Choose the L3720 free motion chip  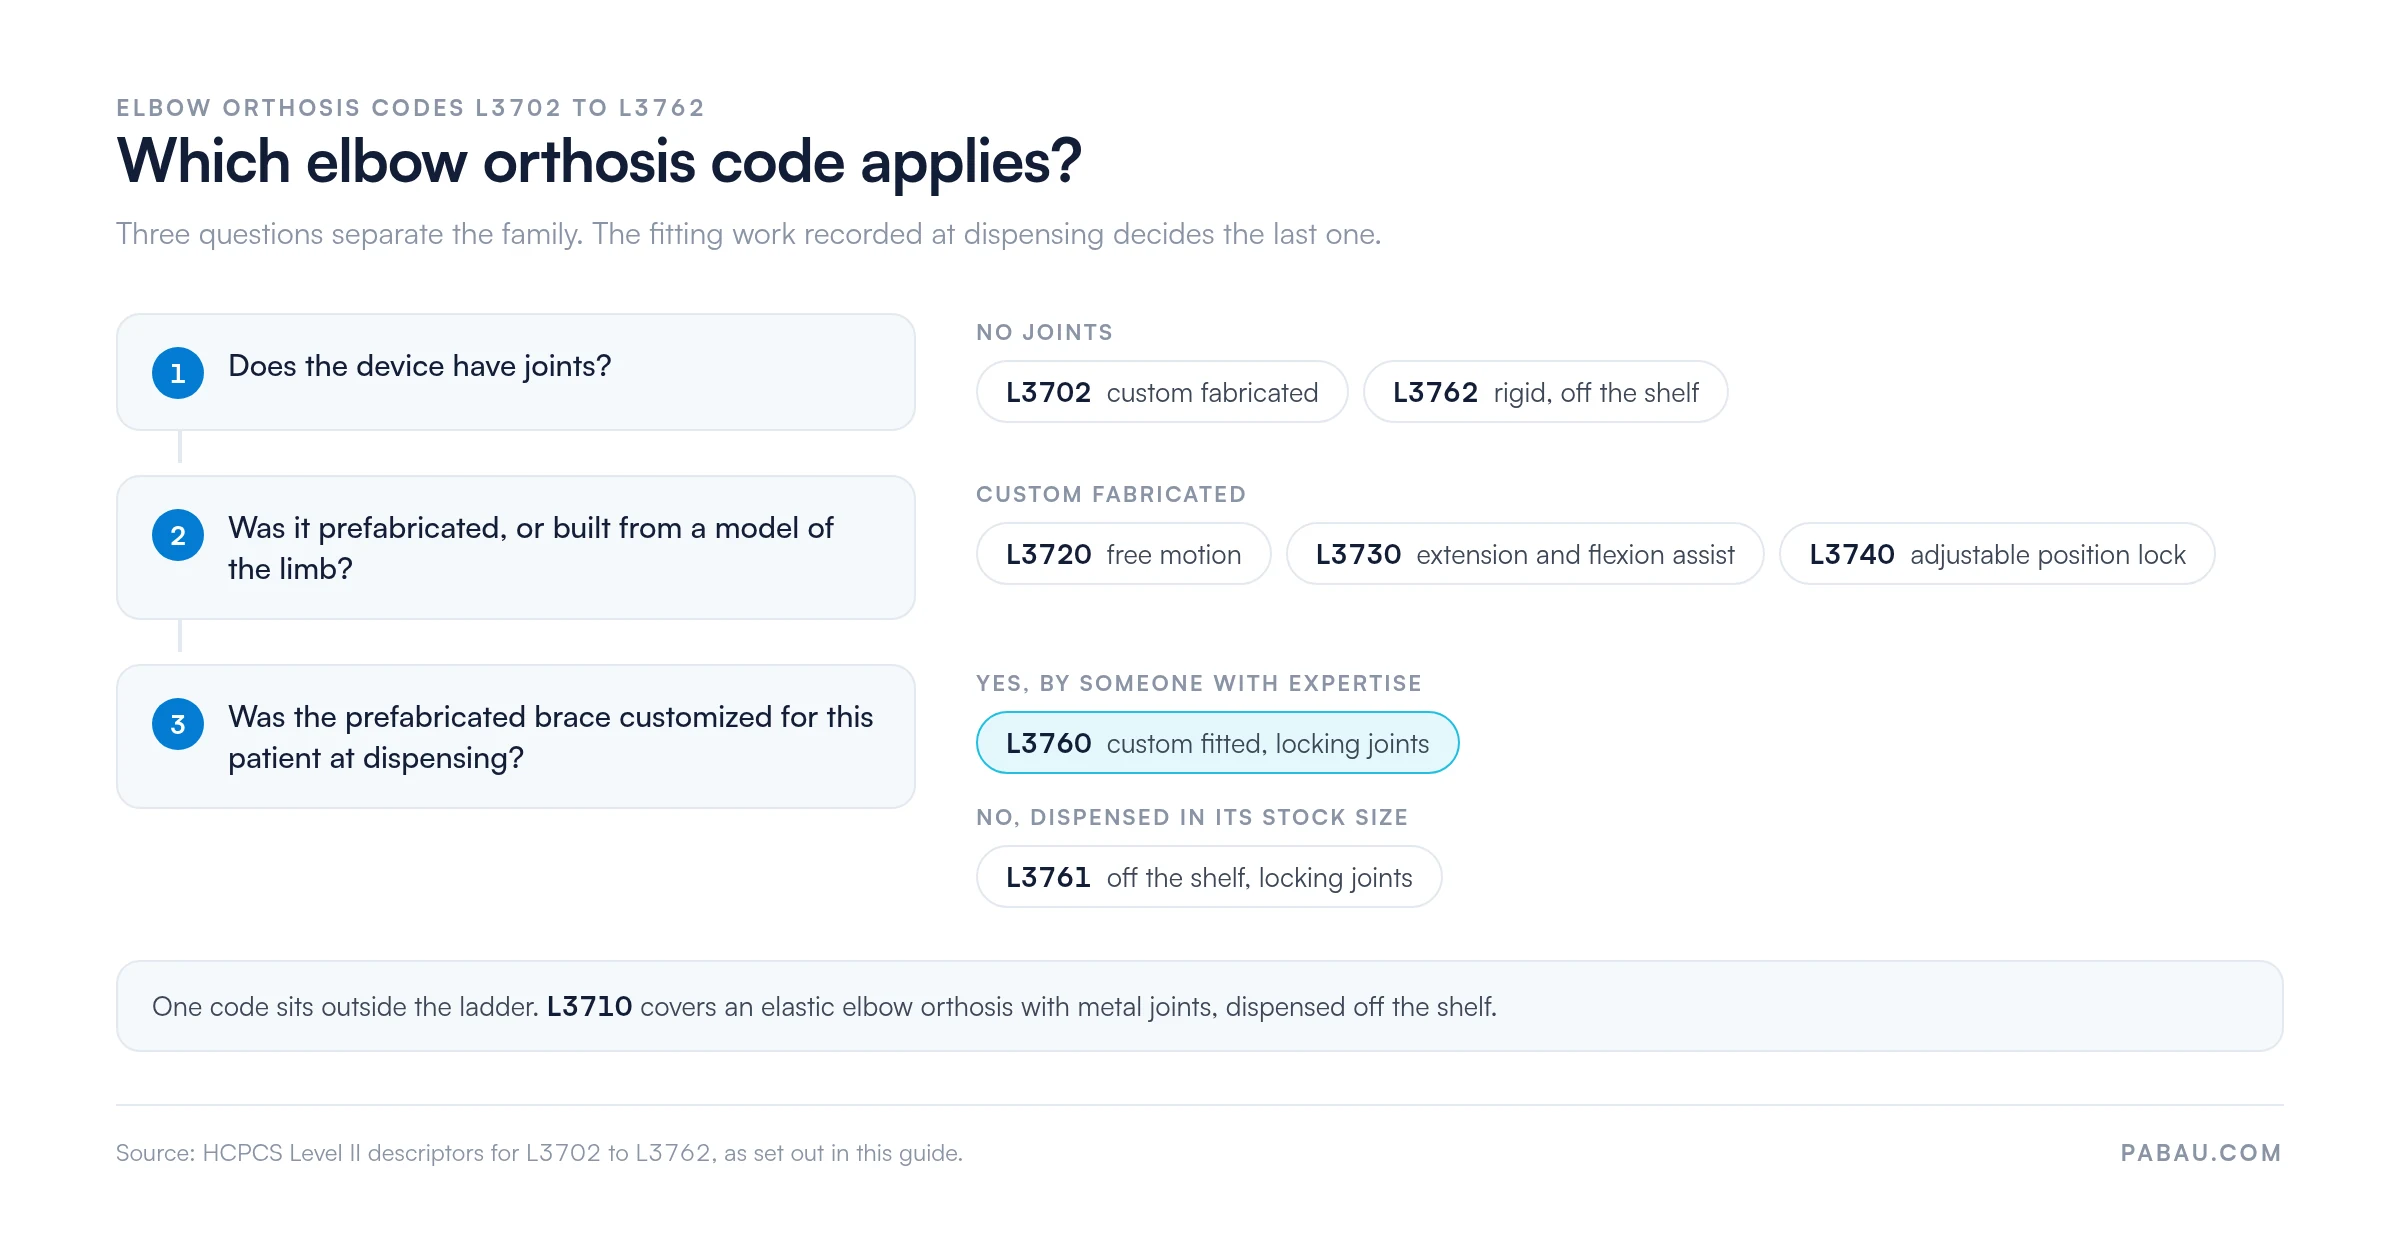click(x=1123, y=554)
